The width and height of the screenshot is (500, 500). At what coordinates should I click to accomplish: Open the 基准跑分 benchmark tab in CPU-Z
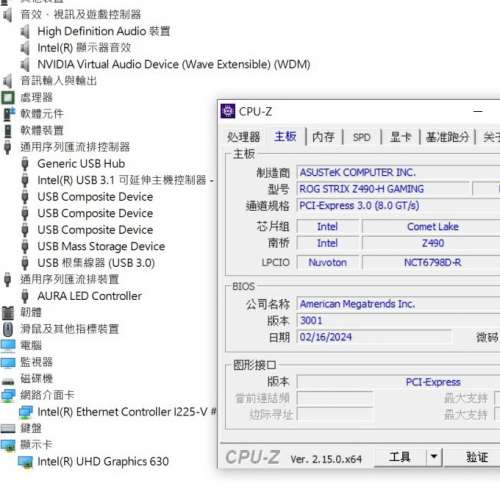click(447, 137)
